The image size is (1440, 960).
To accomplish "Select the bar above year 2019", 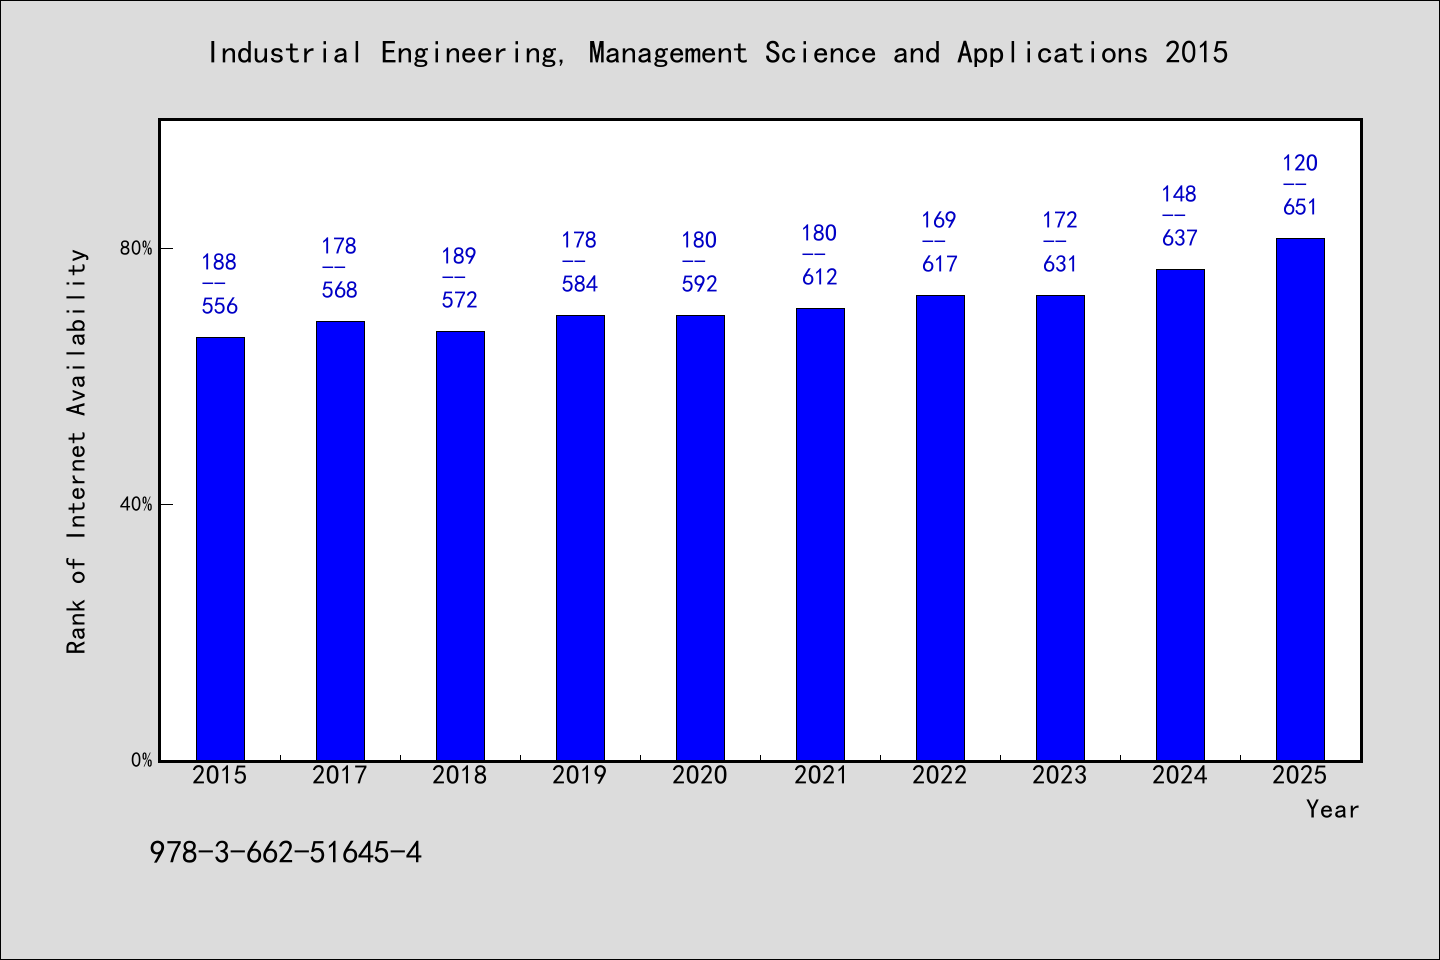I will [x=580, y=538].
